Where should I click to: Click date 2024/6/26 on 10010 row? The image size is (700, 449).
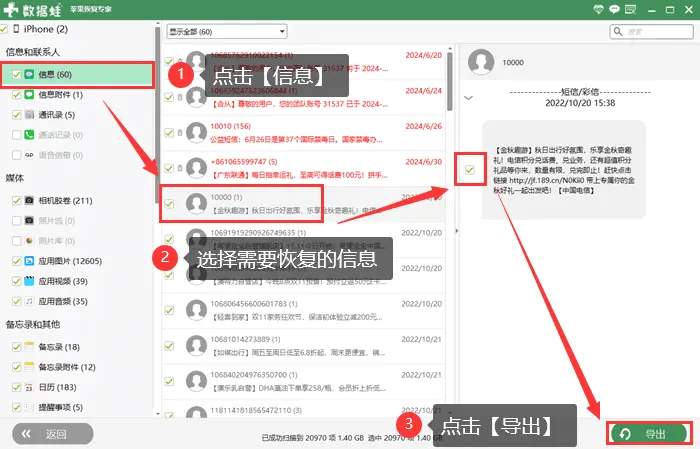424,126
